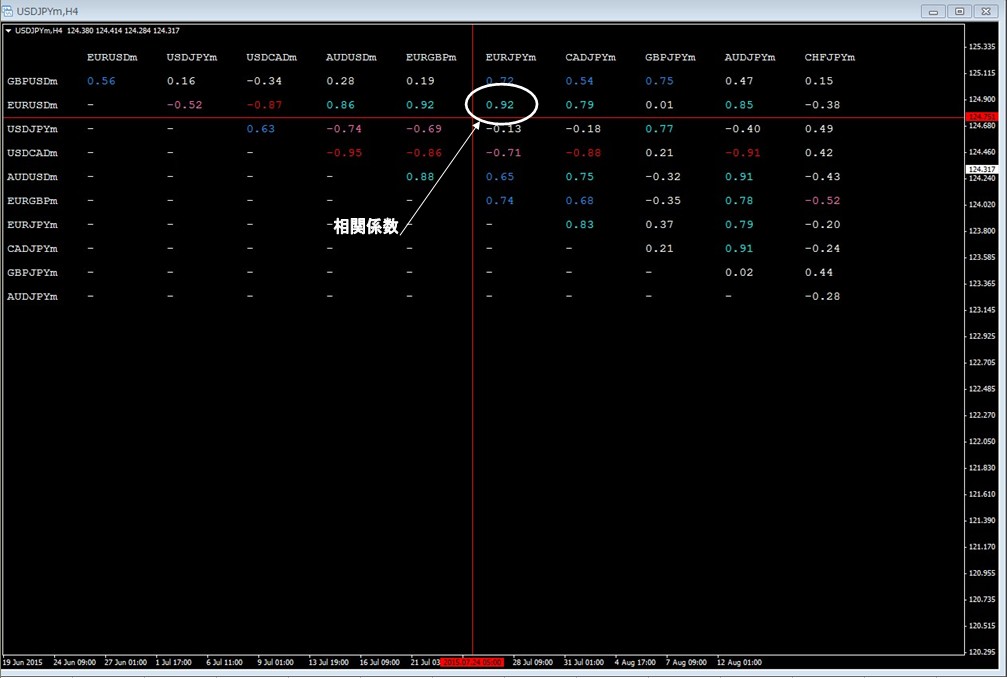This screenshot has height=678, width=1007.
Task: Click the 1 Jul 17:00 time axis label
Action: point(173,662)
